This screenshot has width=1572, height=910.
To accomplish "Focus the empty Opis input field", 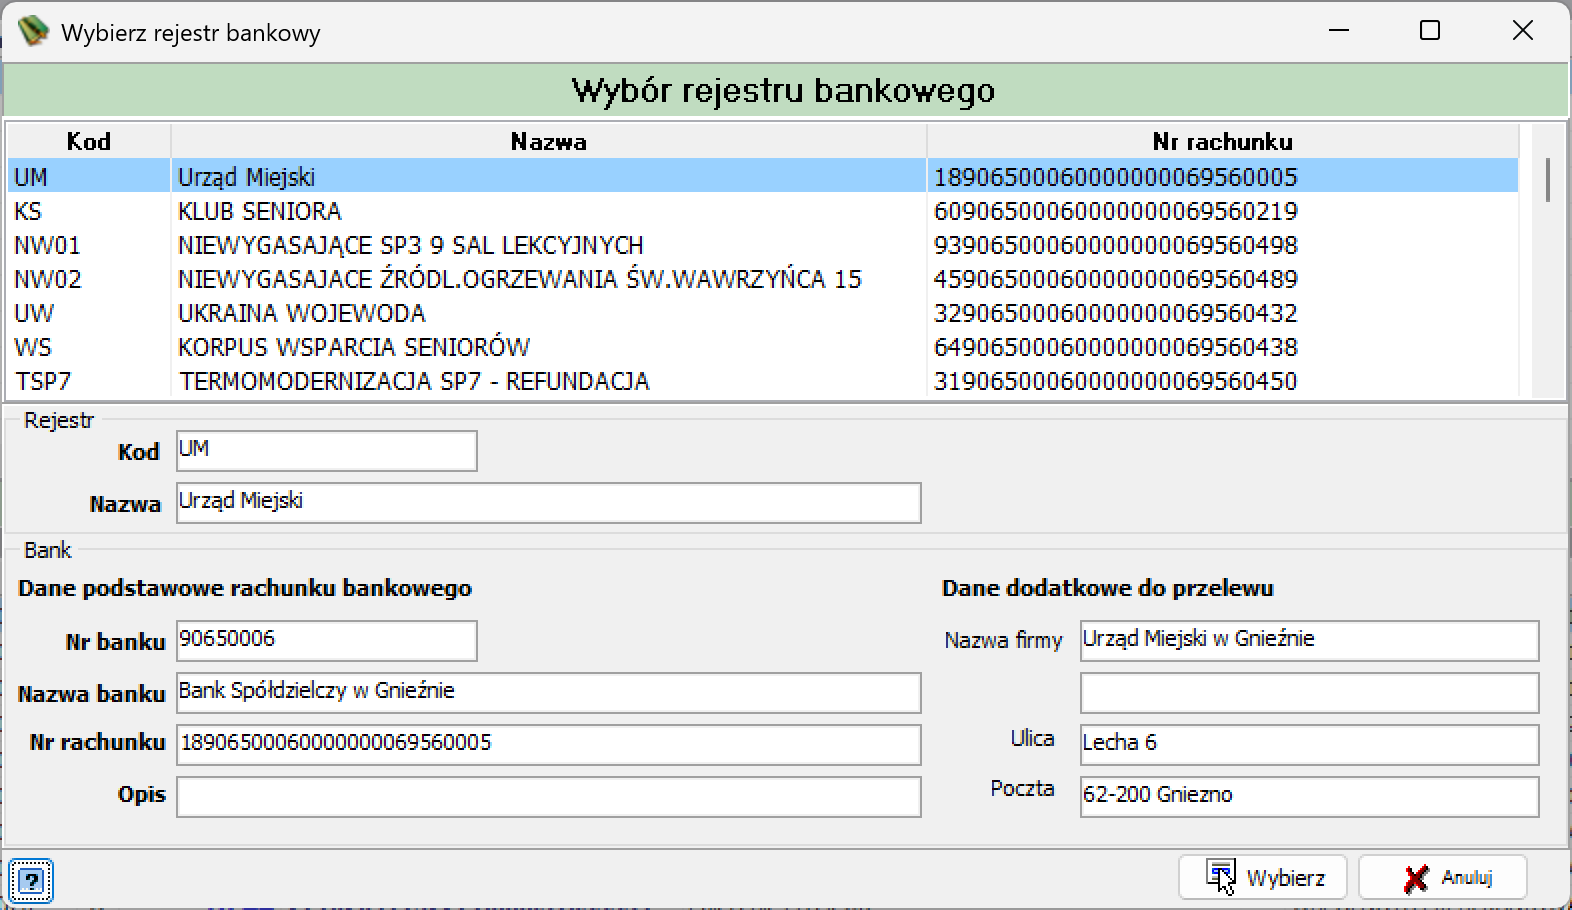I will click(549, 797).
